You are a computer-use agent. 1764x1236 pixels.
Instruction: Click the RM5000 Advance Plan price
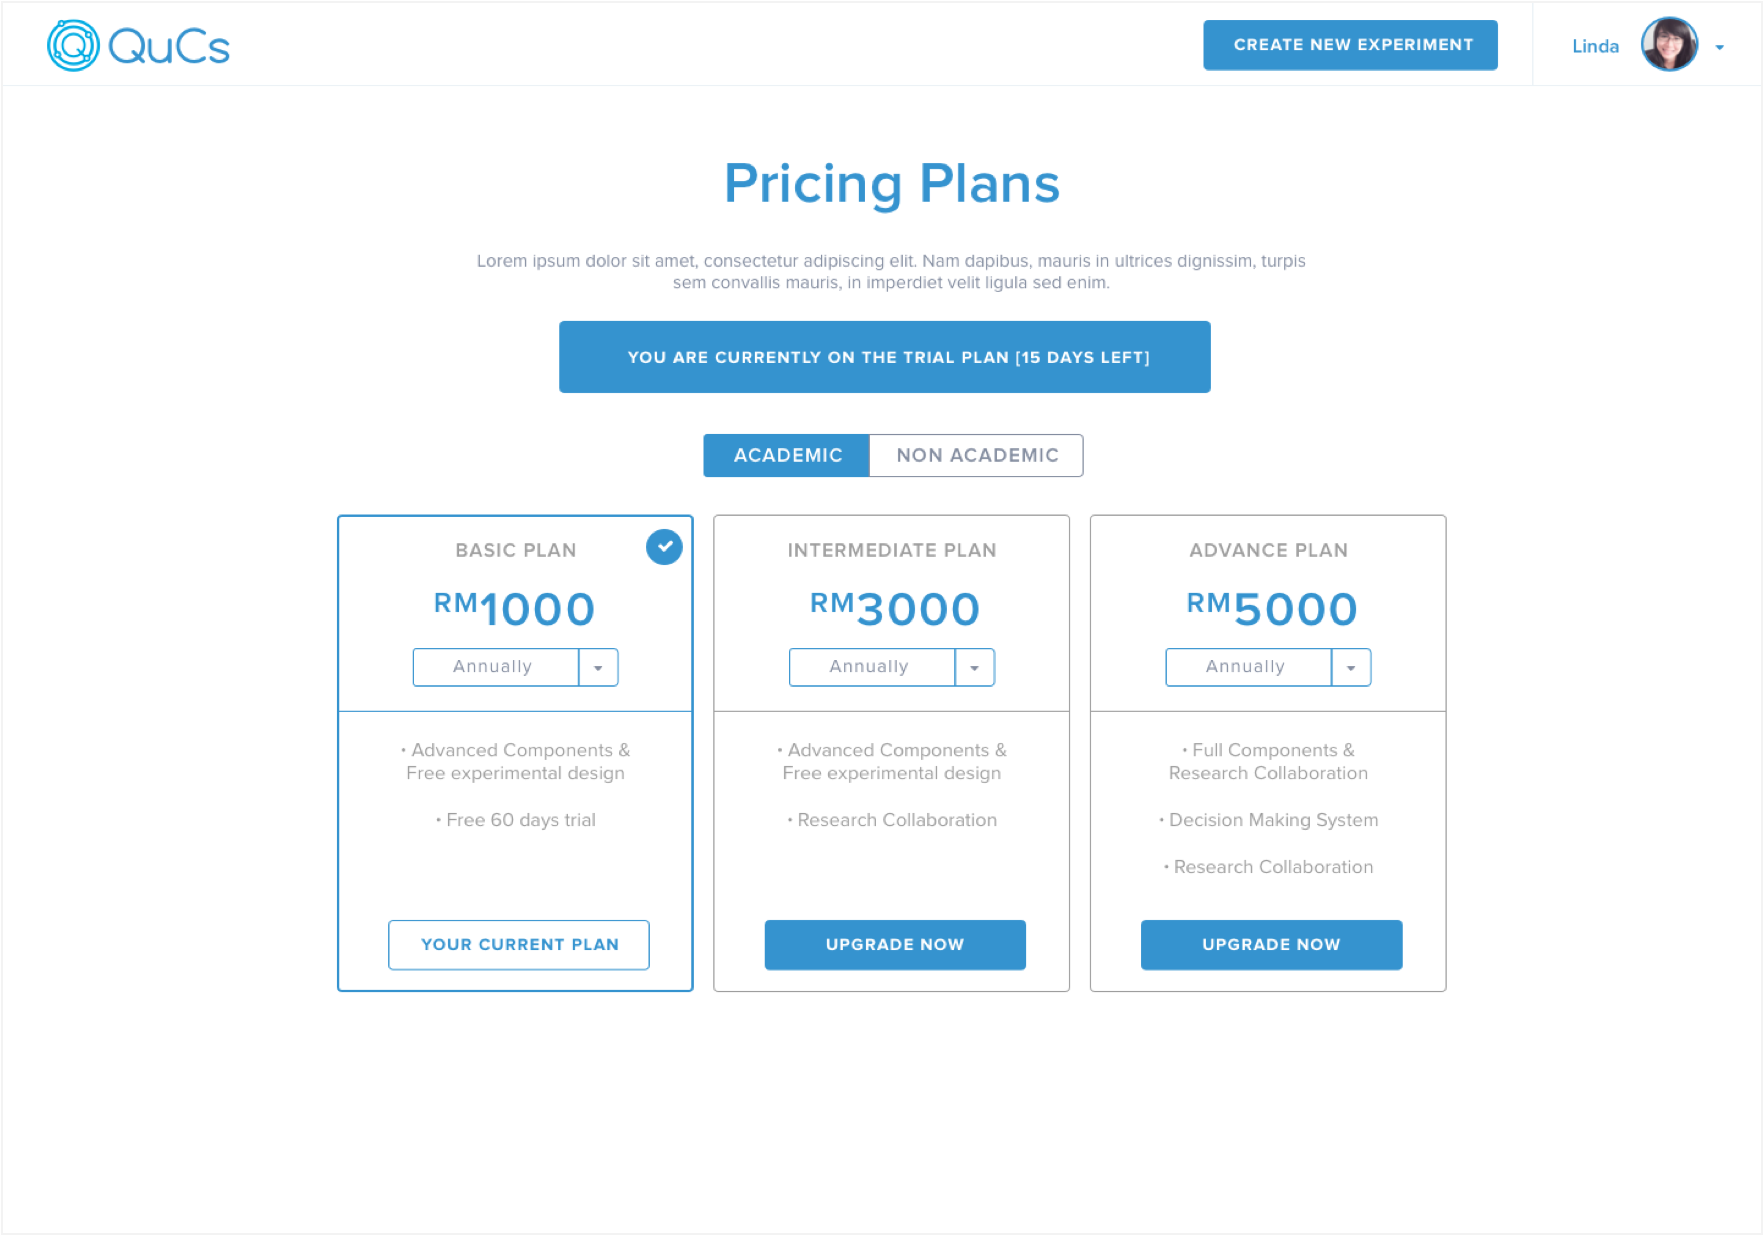[x=1271, y=608]
